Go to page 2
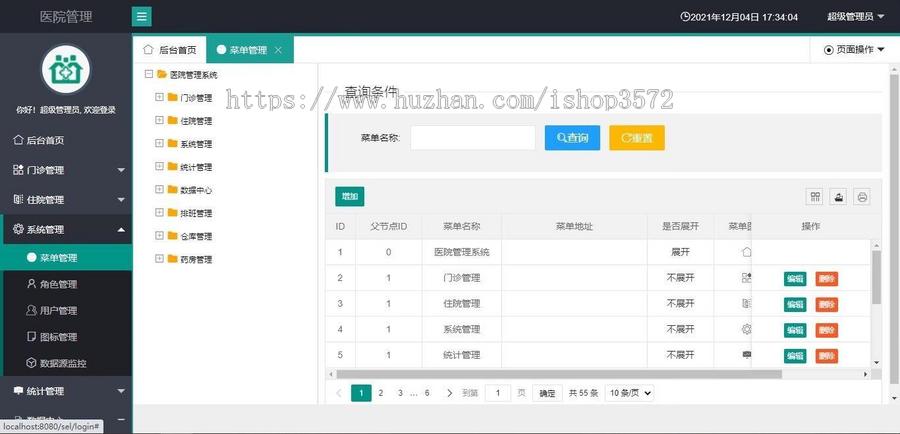The image size is (900, 434). tap(380, 393)
